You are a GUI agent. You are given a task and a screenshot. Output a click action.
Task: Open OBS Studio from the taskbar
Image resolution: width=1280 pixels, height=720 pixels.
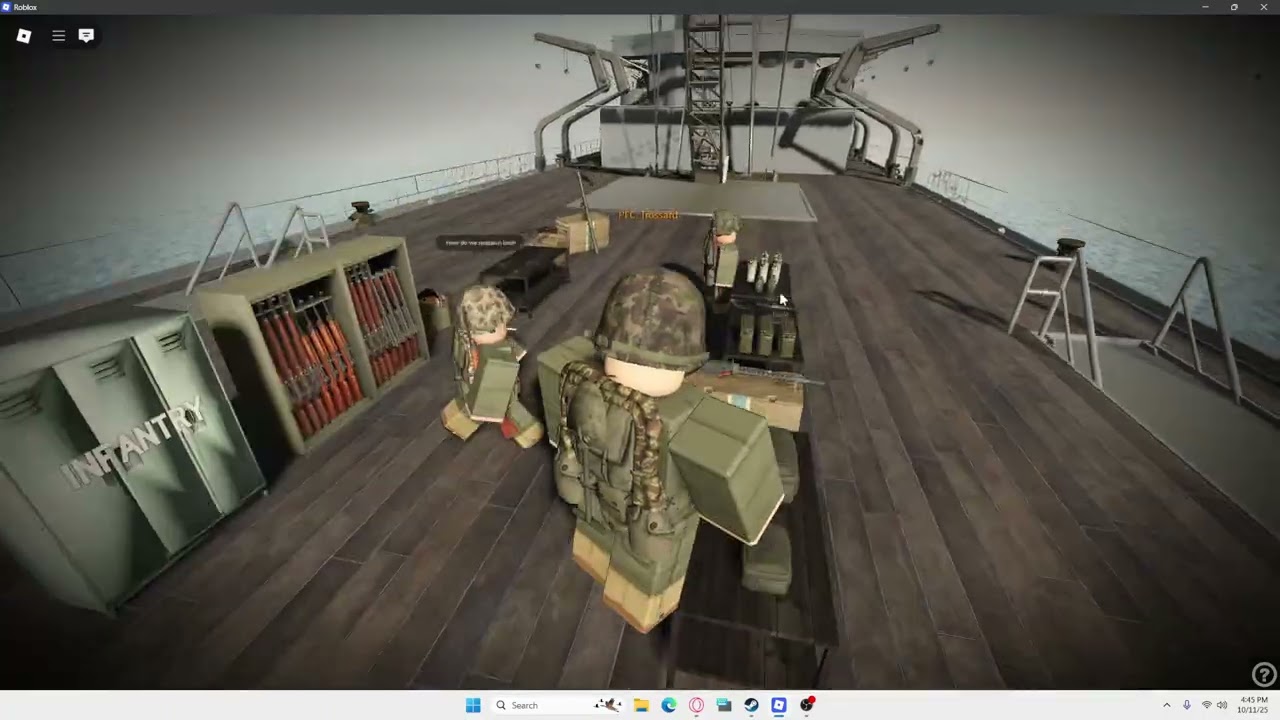coord(806,705)
